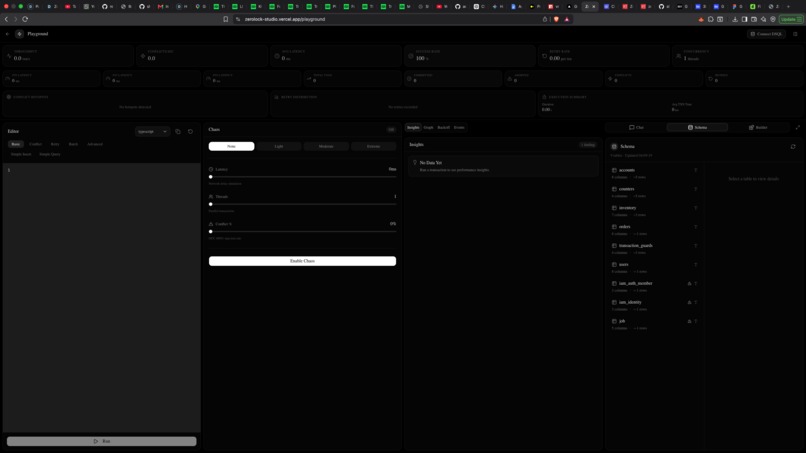The width and height of the screenshot is (806, 453).
Task: Expand the counters table entry
Action: (x=654, y=192)
